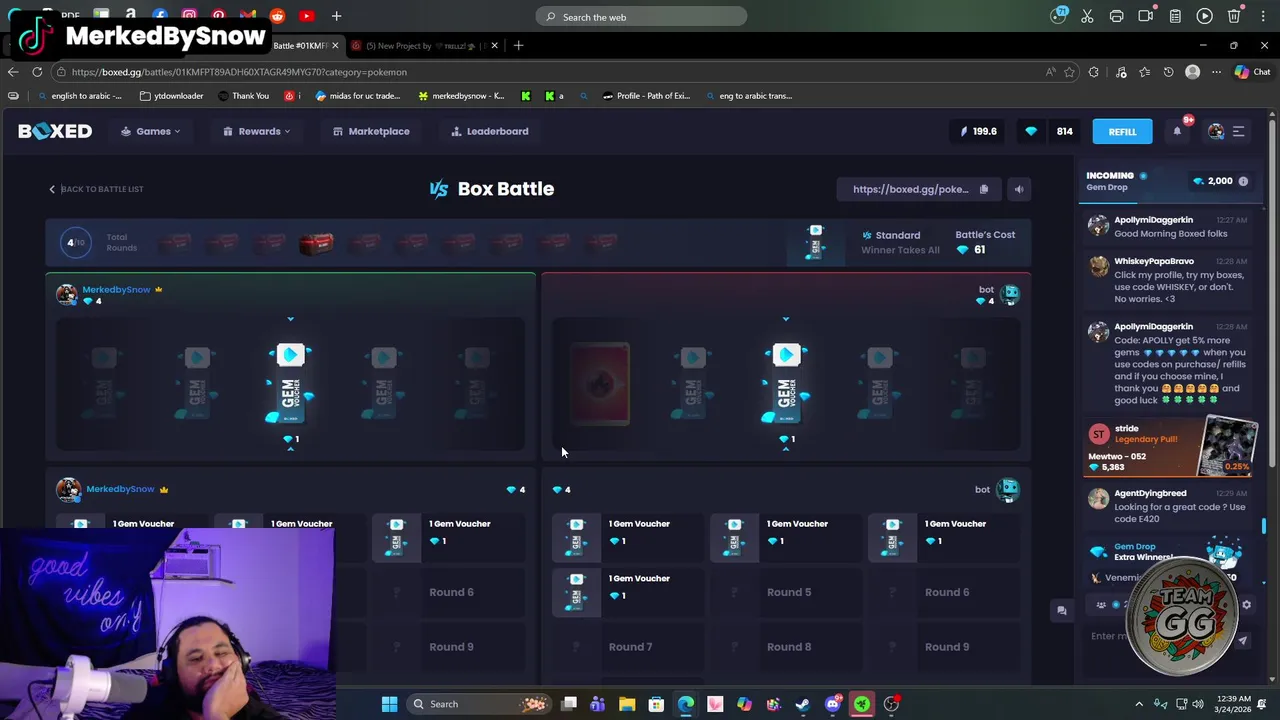
Task: View stride's Legendary Pull Mewtwo card
Action: (1227, 446)
